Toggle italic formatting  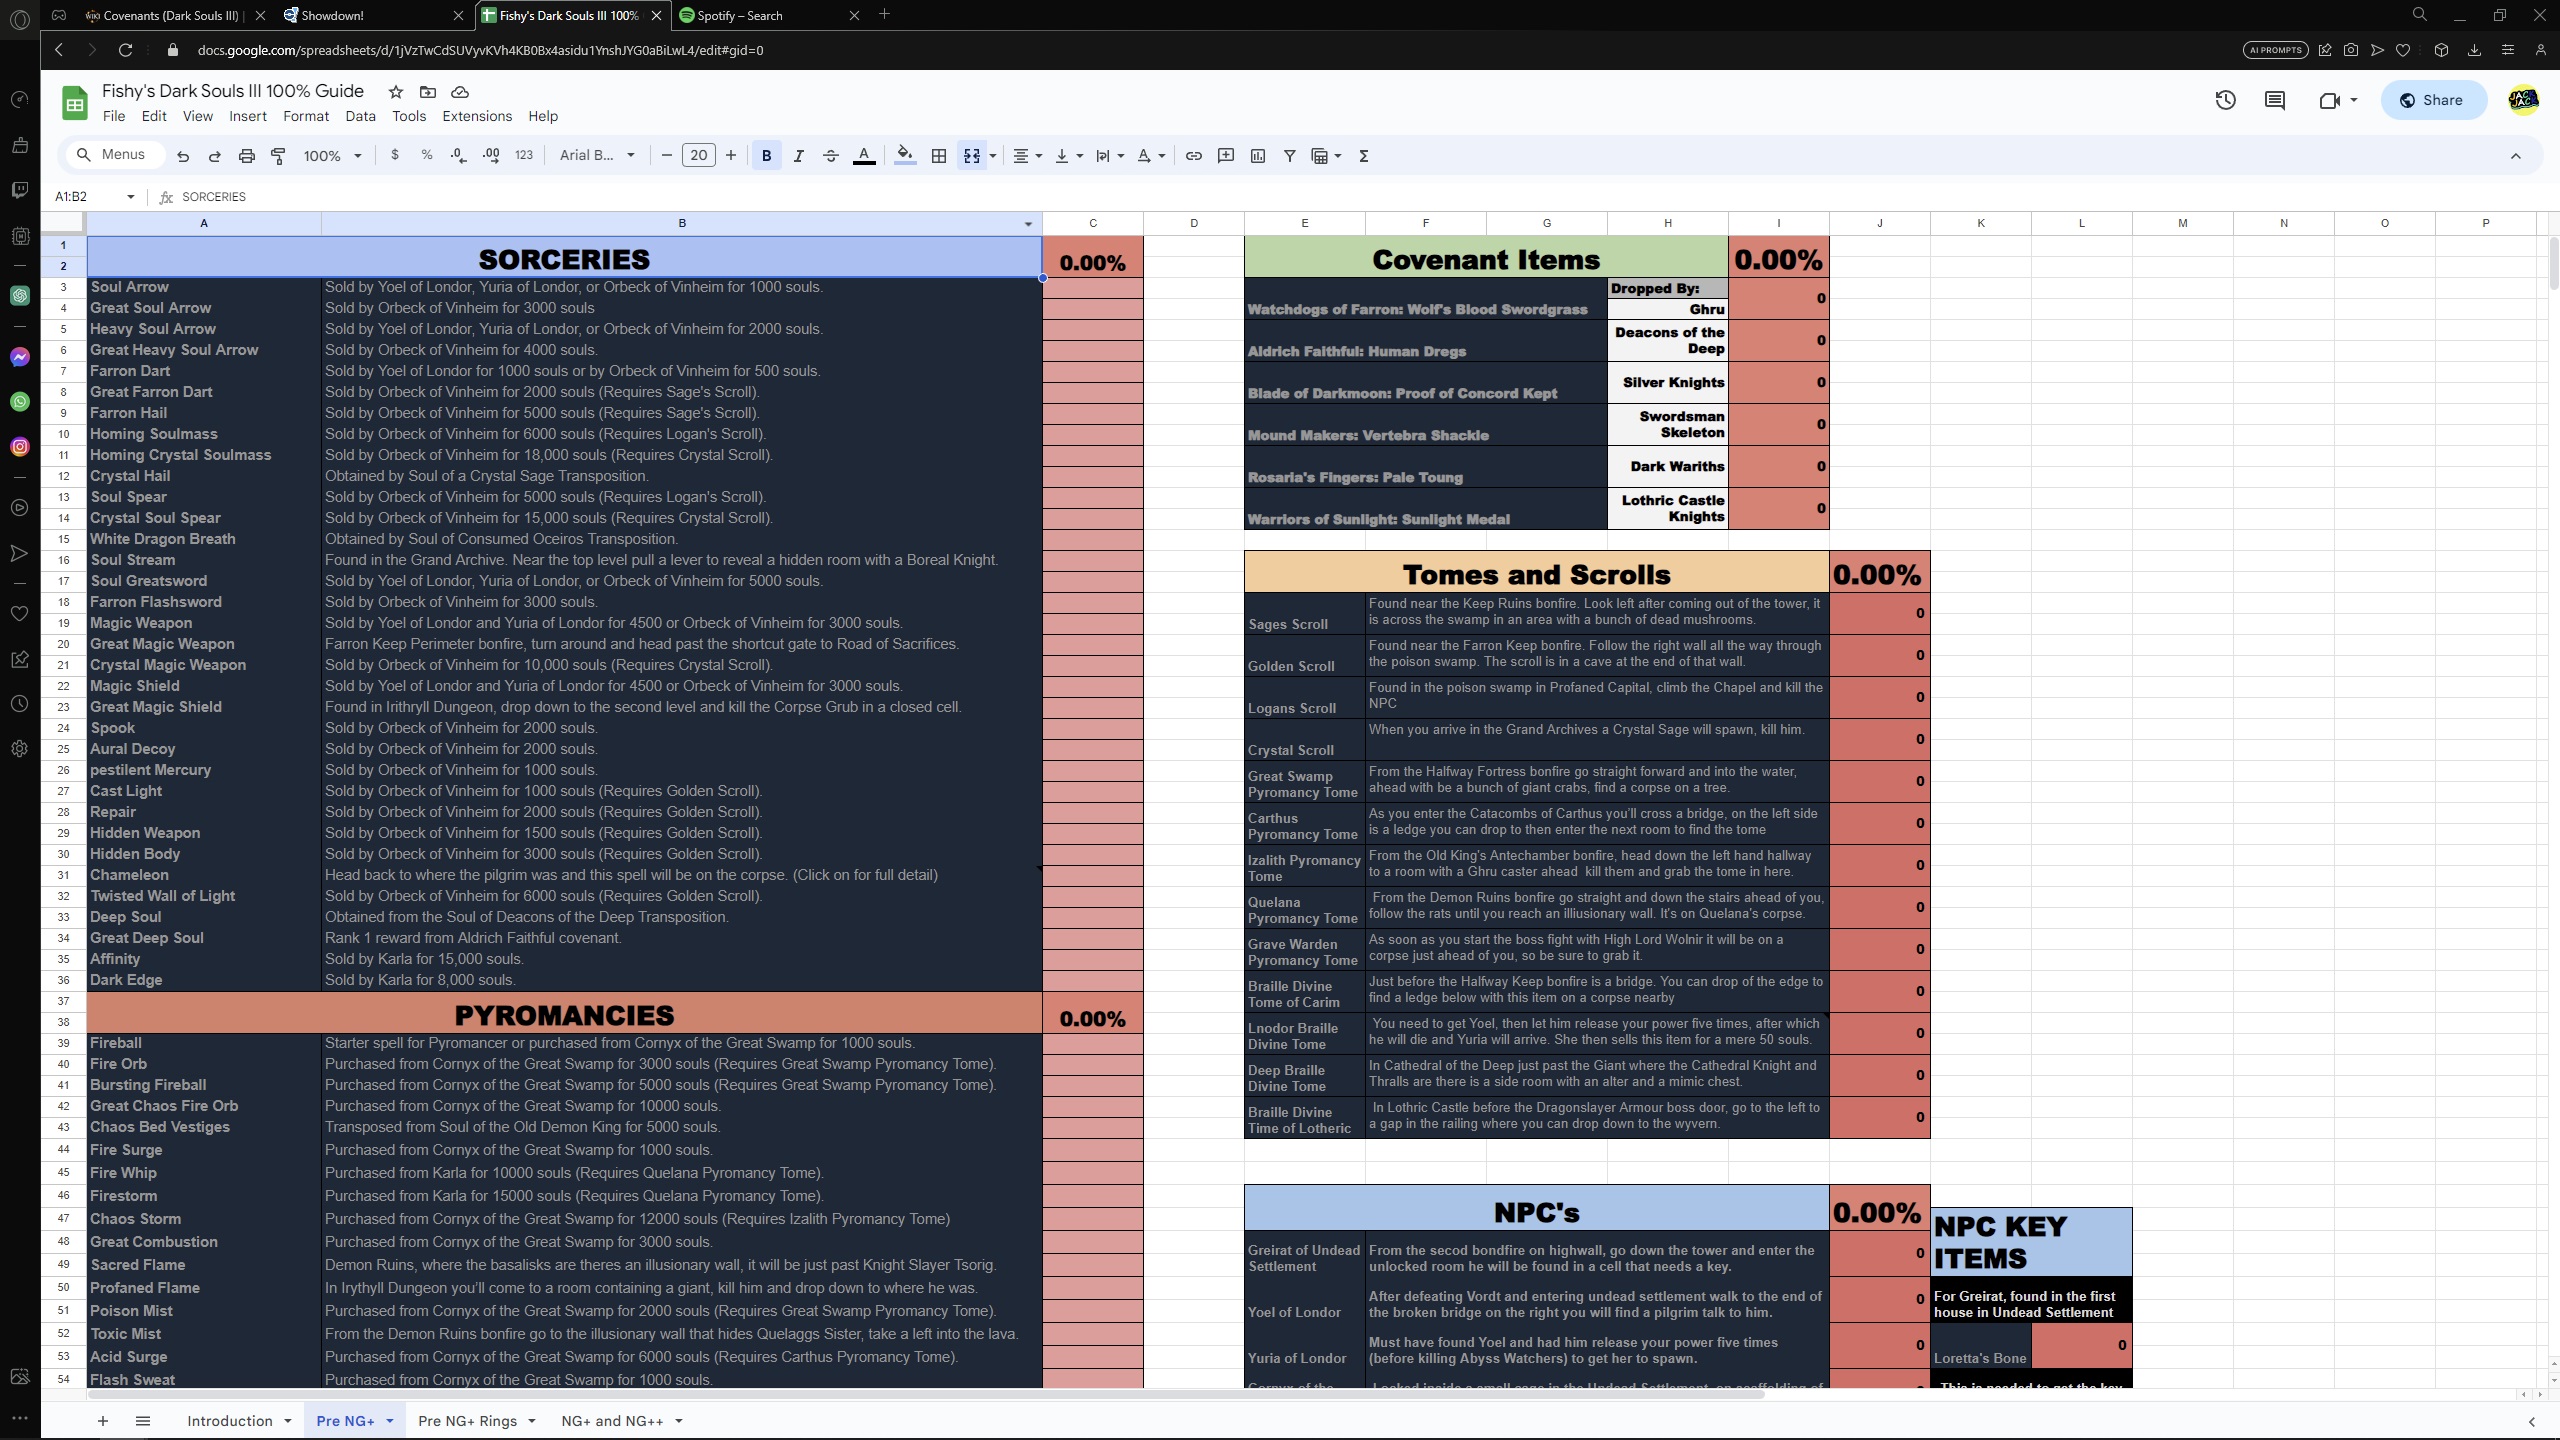point(798,156)
